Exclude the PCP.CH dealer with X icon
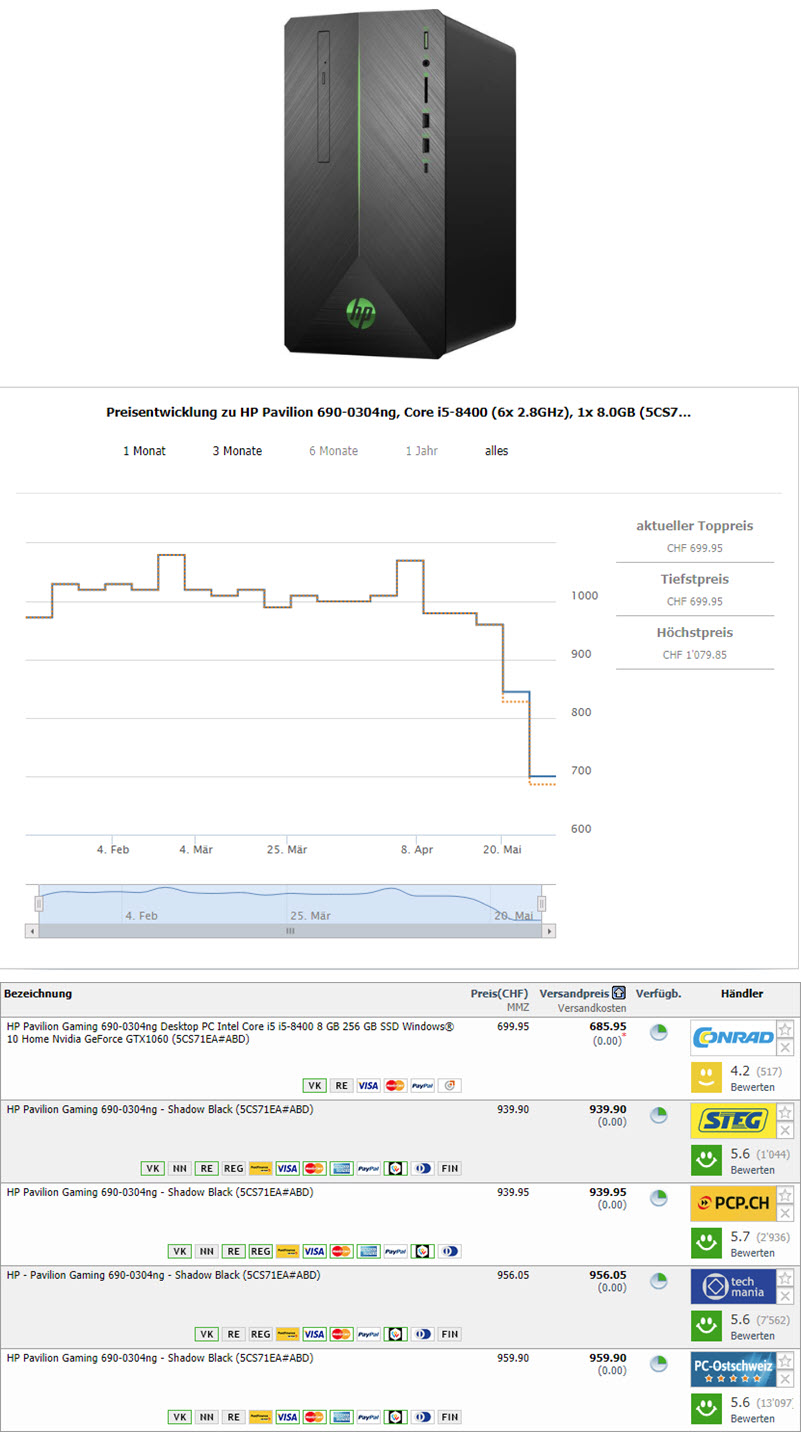Viewport: 801px width, 1432px height. tap(786, 1213)
